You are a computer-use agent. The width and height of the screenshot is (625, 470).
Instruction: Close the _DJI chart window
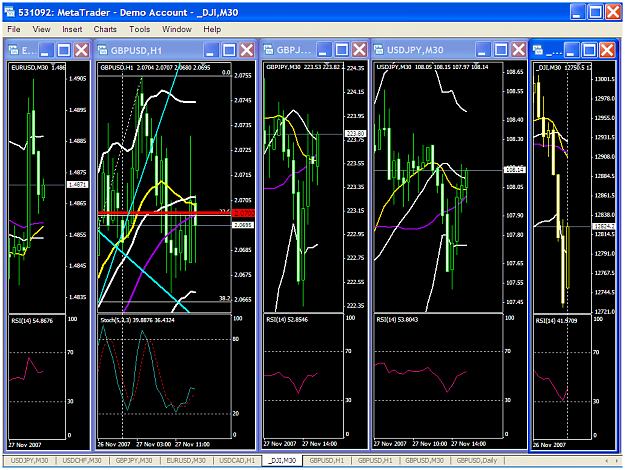click(x=607, y=50)
